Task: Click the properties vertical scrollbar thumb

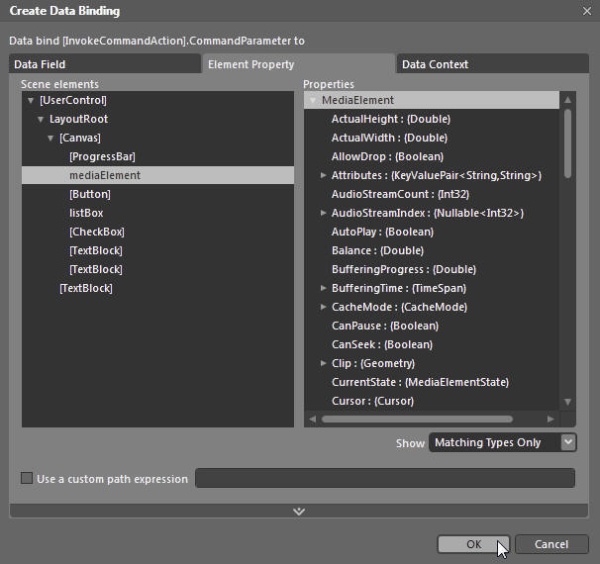Action: pyautogui.click(x=568, y=143)
